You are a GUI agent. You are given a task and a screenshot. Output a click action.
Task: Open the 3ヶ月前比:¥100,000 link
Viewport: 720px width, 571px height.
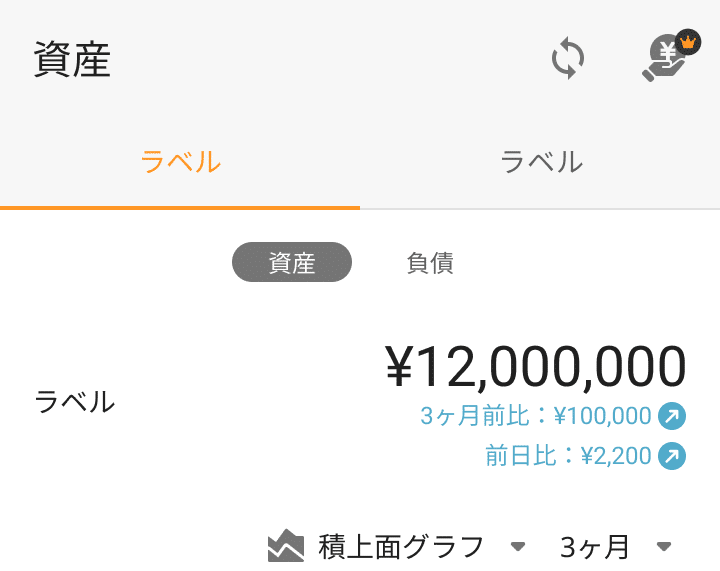click(536, 415)
